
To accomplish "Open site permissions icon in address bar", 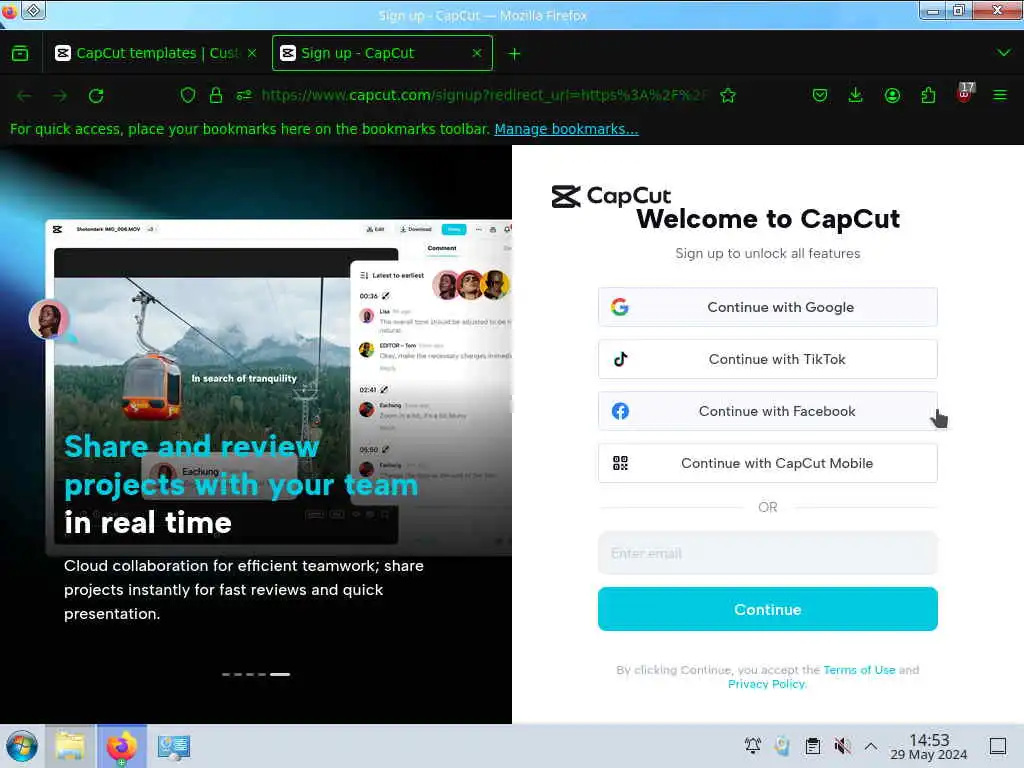I will (244, 95).
